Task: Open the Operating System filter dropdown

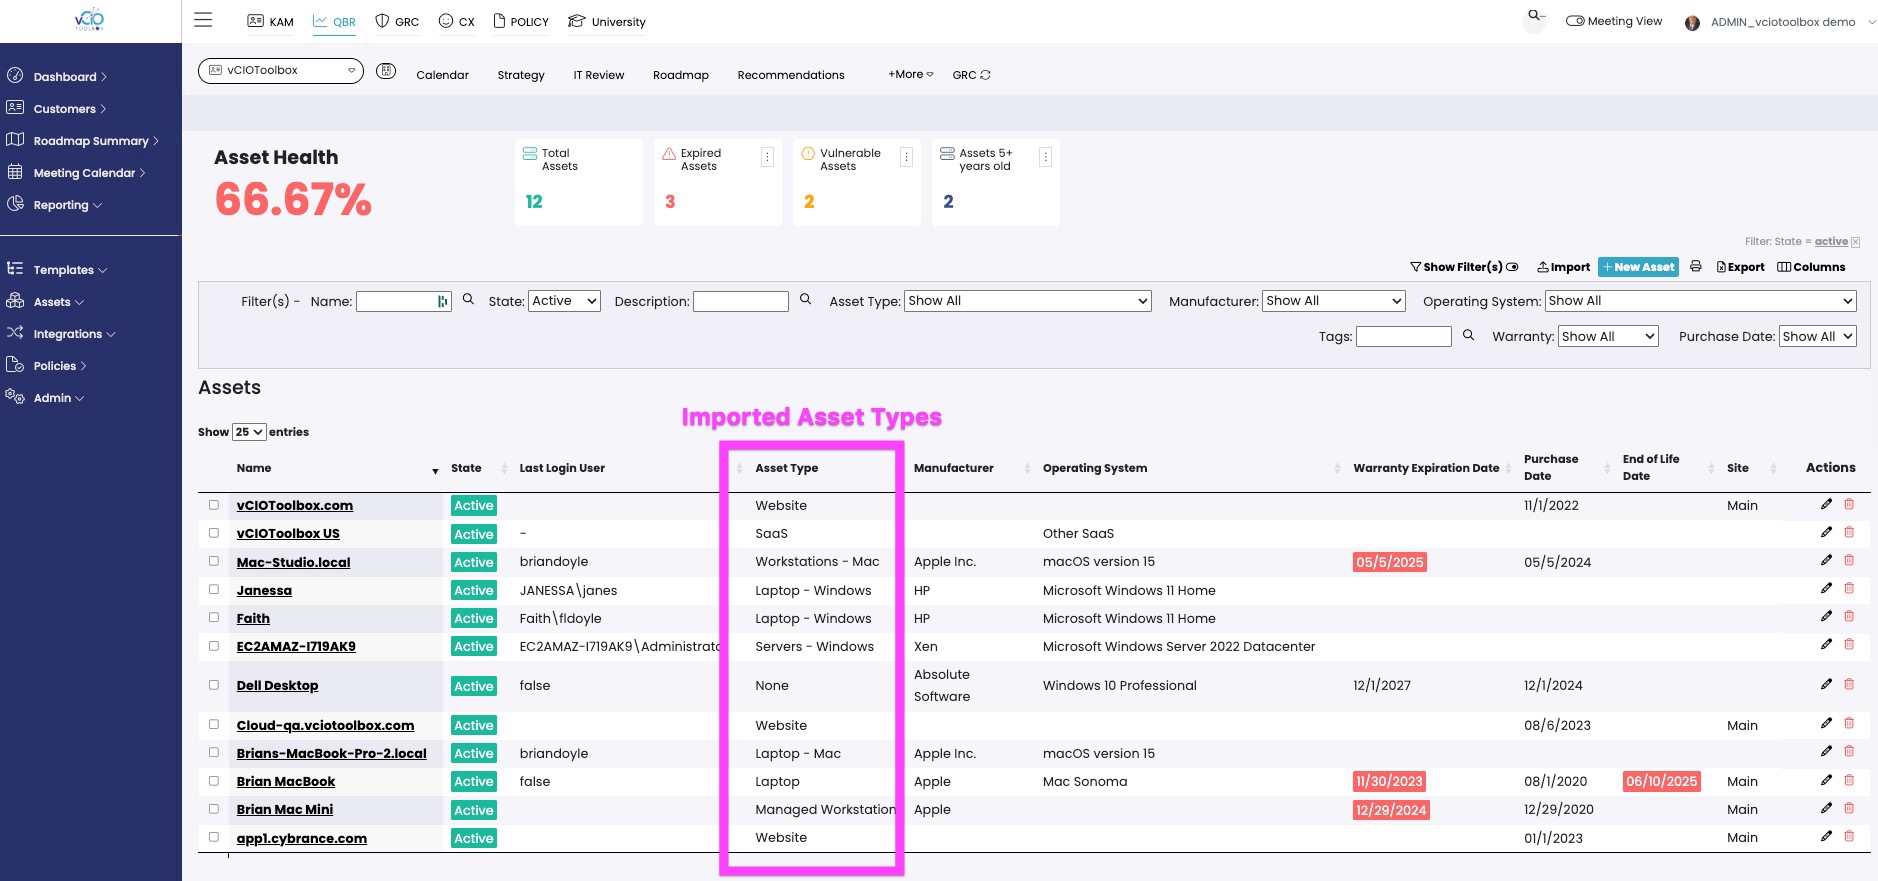Action: click(x=1700, y=301)
